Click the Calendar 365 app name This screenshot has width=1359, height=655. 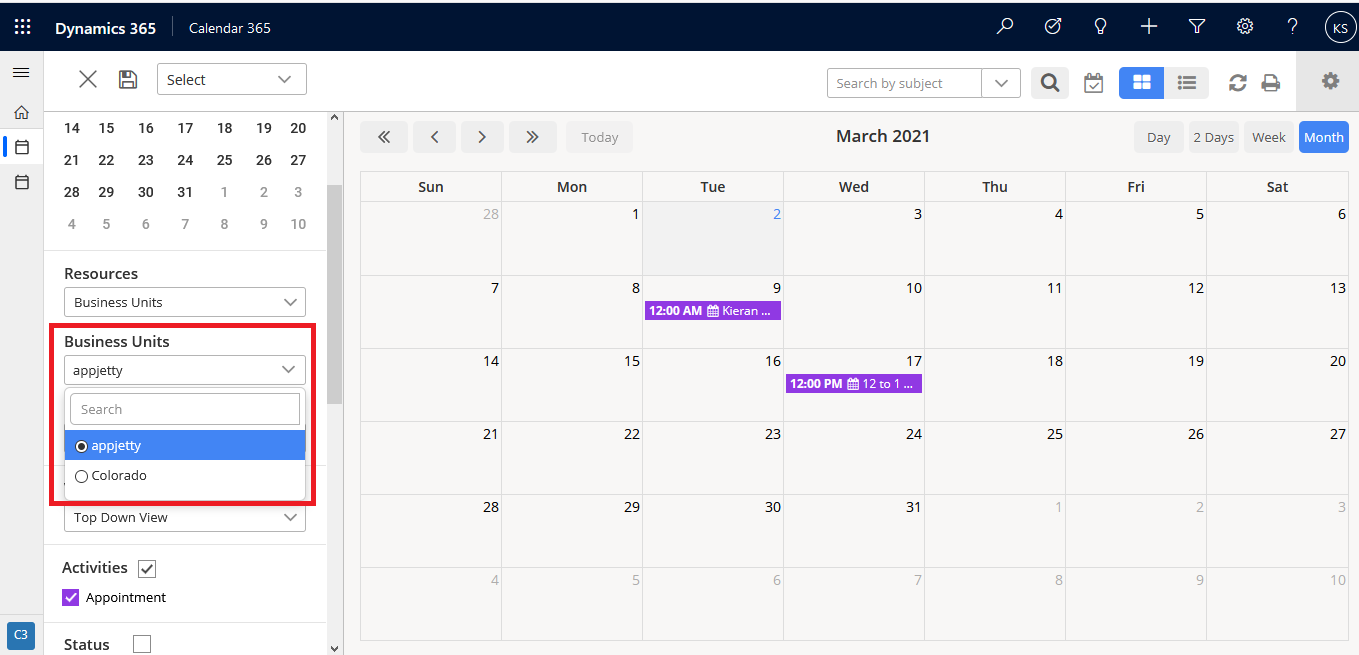click(230, 28)
